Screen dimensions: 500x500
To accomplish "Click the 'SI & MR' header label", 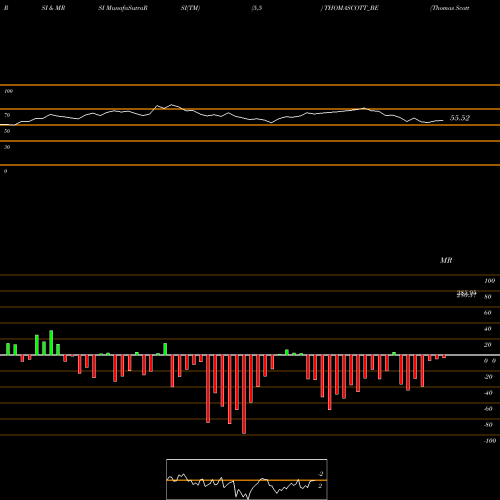I will click(53, 8).
